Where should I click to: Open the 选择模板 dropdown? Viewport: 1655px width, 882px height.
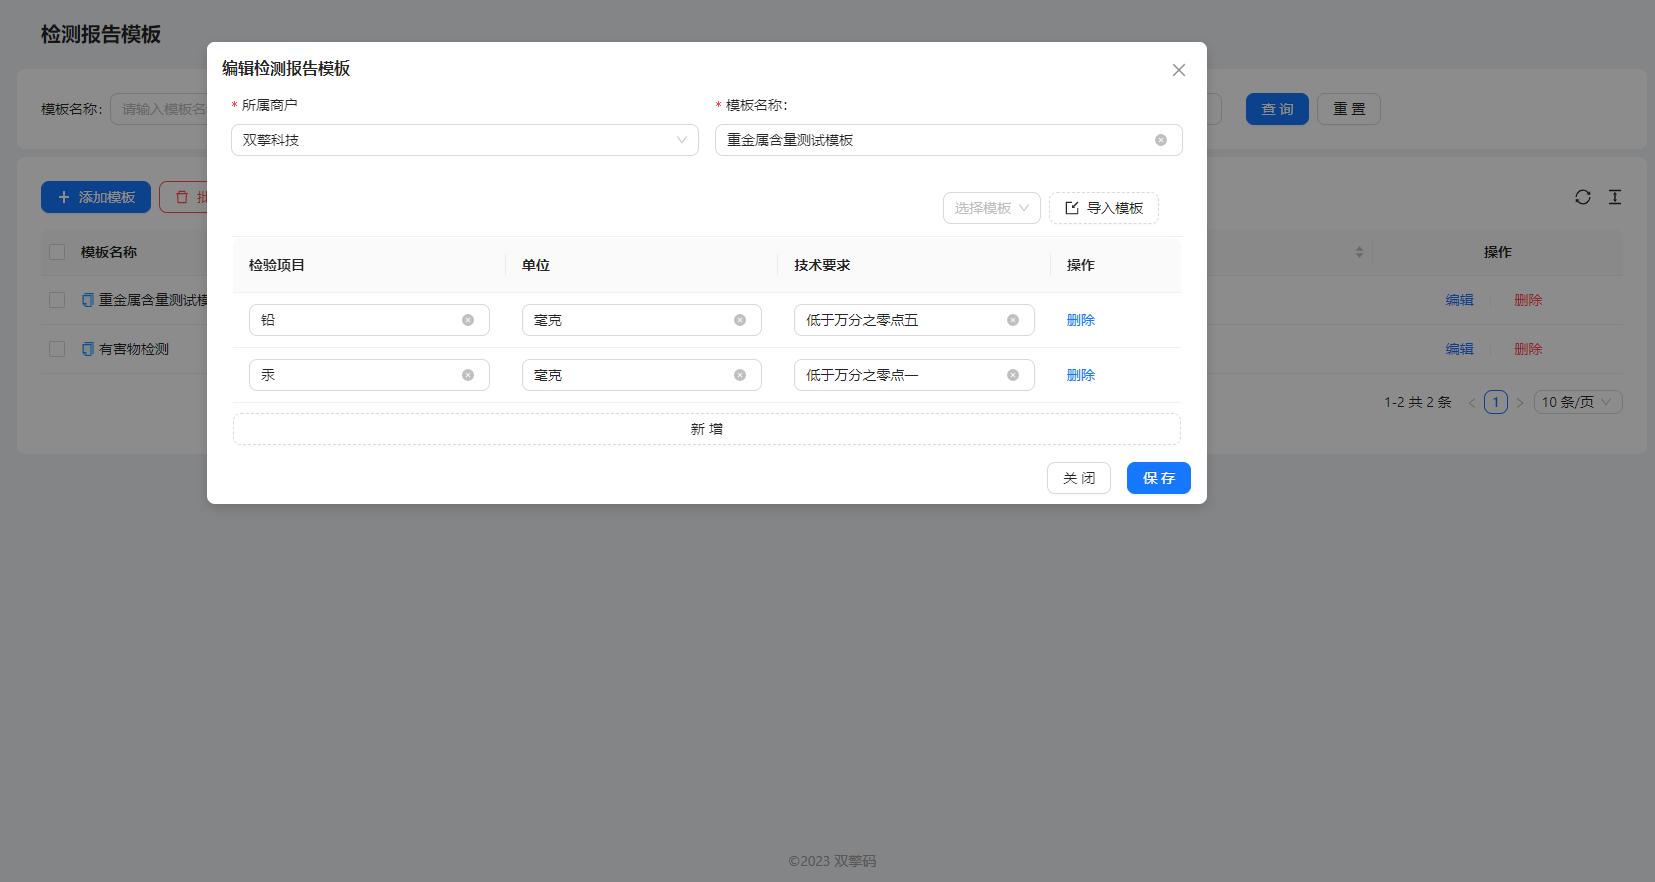coord(992,208)
